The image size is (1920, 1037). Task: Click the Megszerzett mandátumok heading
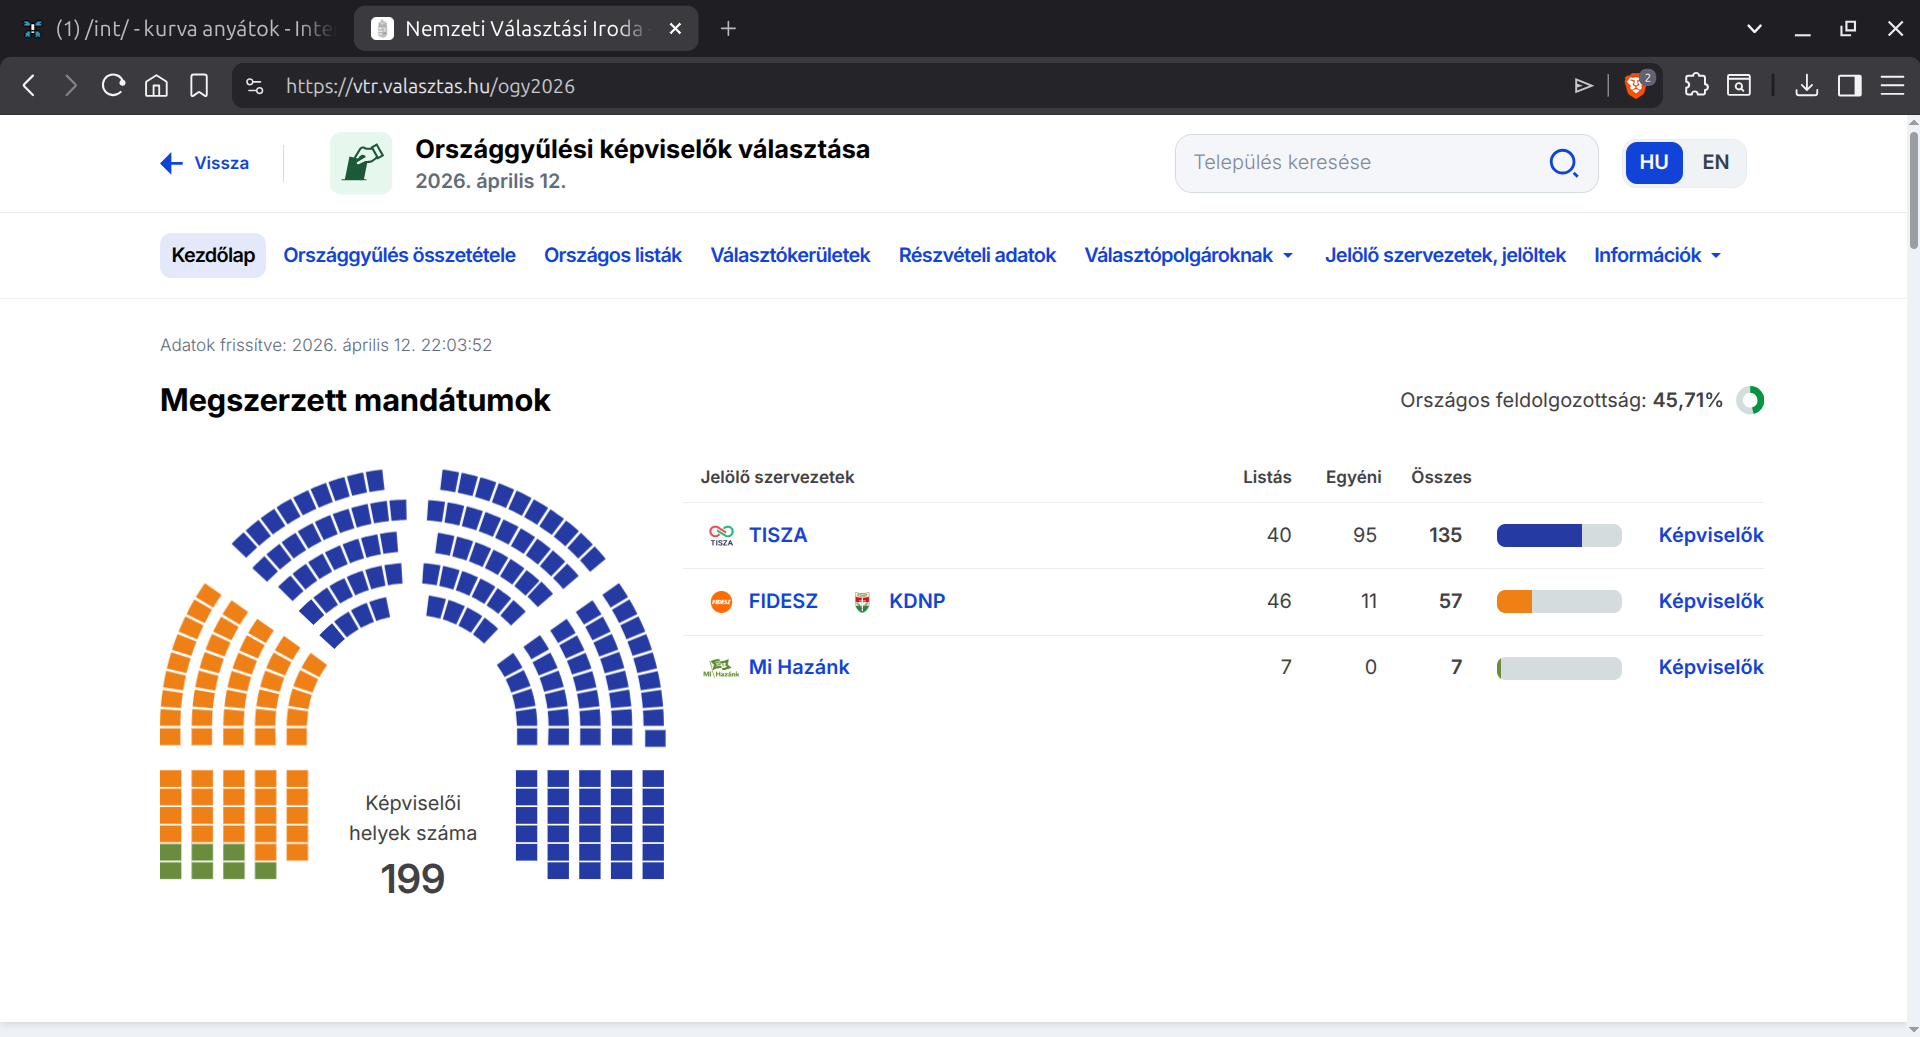pos(355,401)
